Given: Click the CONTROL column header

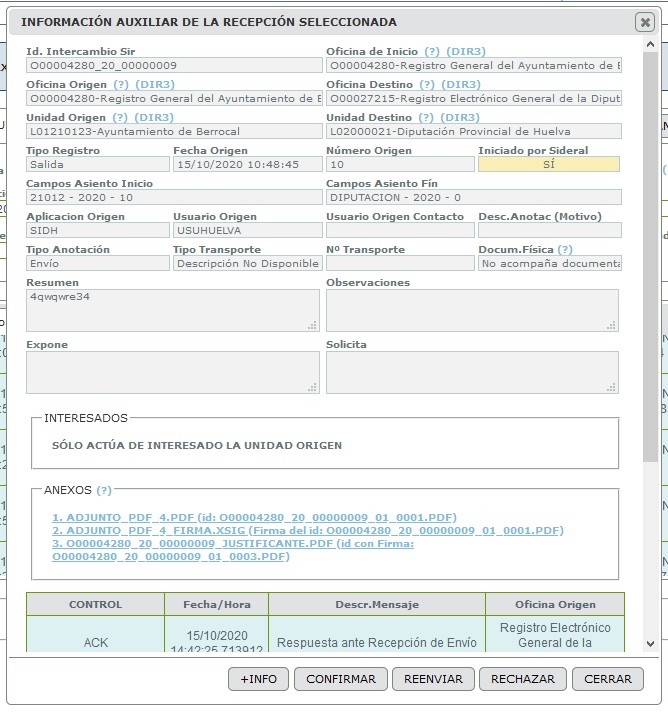Looking at the screenshot, I should tap(95, 604).
